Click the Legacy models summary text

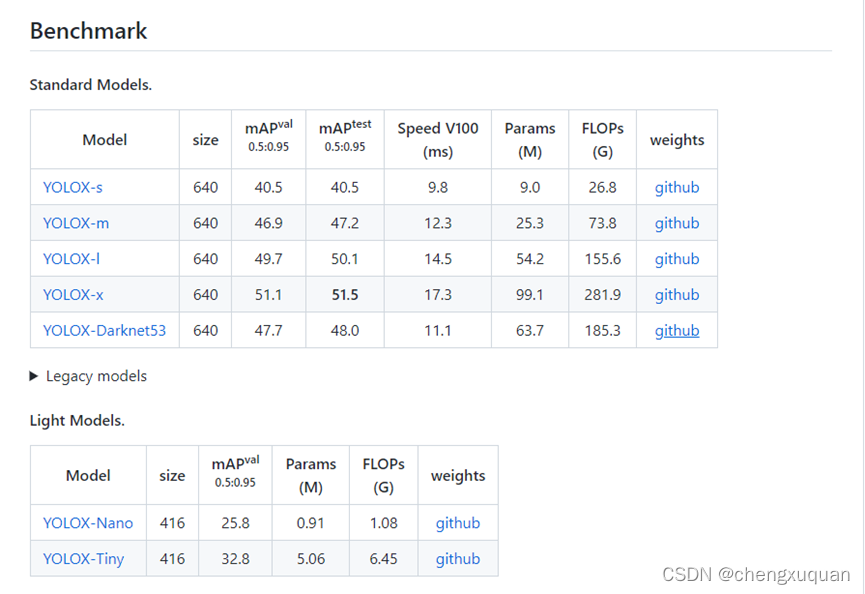(x=97, y=377)
